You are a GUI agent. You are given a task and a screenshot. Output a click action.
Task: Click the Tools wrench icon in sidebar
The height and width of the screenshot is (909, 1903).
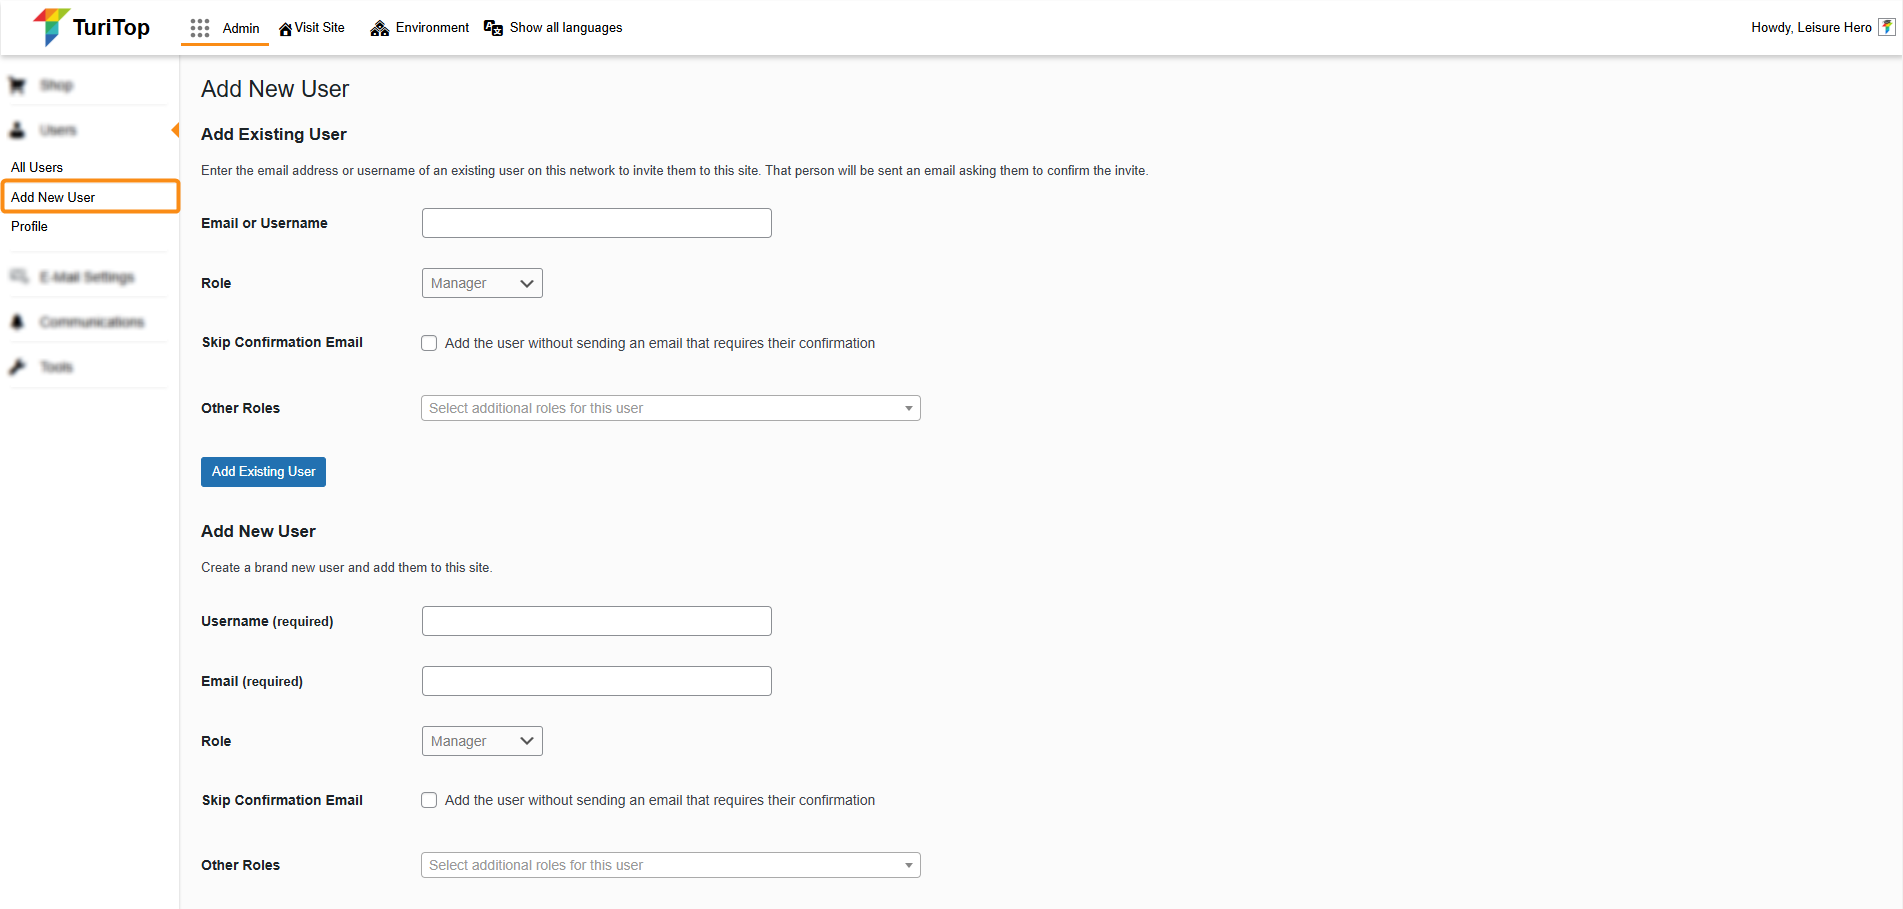pos(18,367)
